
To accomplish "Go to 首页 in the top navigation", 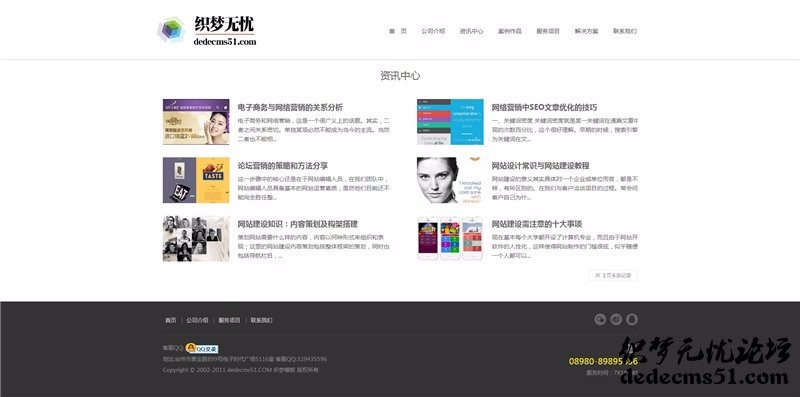I will [398, 31].
